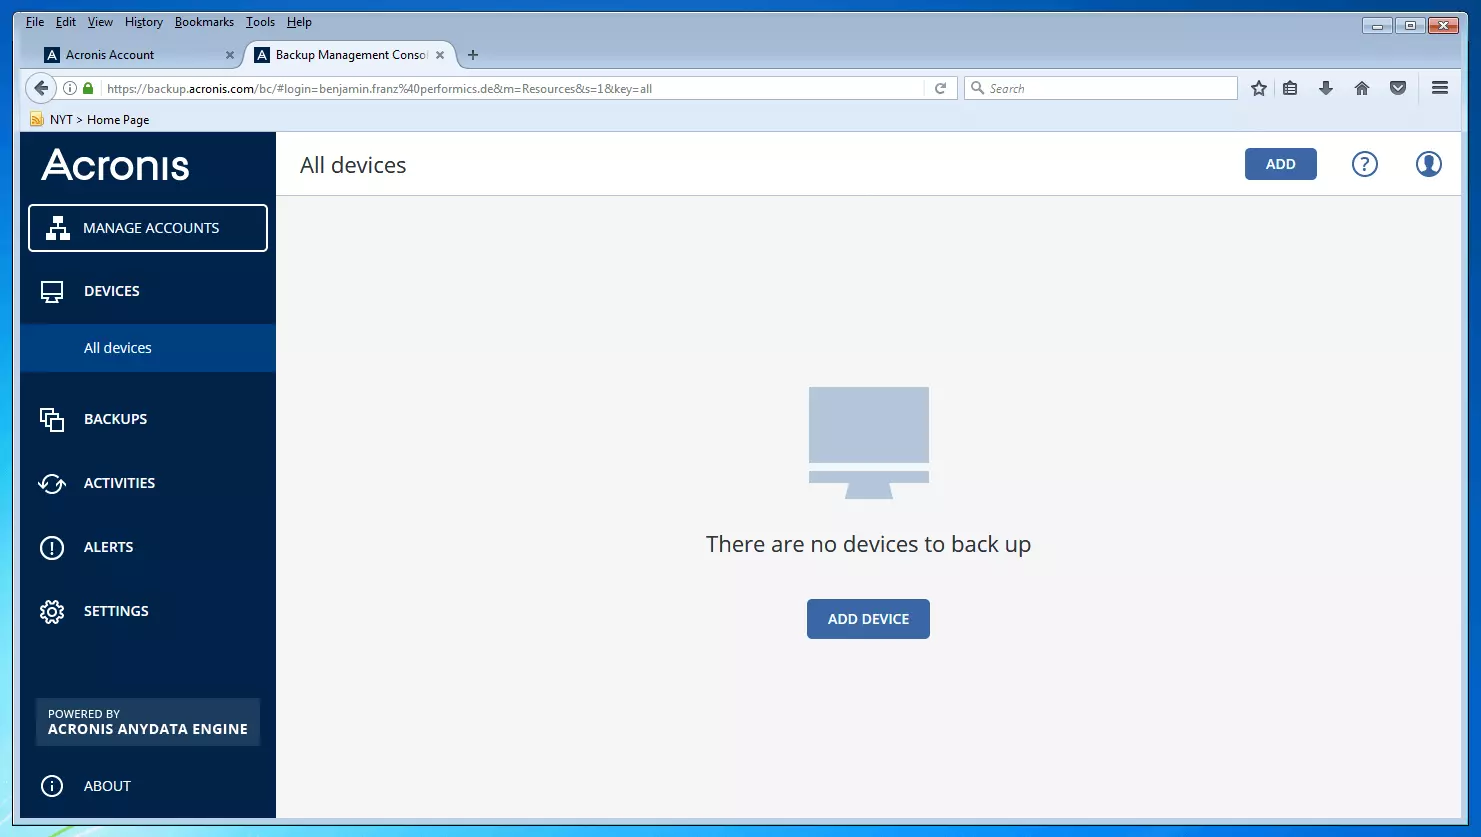
Task: Click the Acronis logo in sidebar
Action: (x=115, y=165)
